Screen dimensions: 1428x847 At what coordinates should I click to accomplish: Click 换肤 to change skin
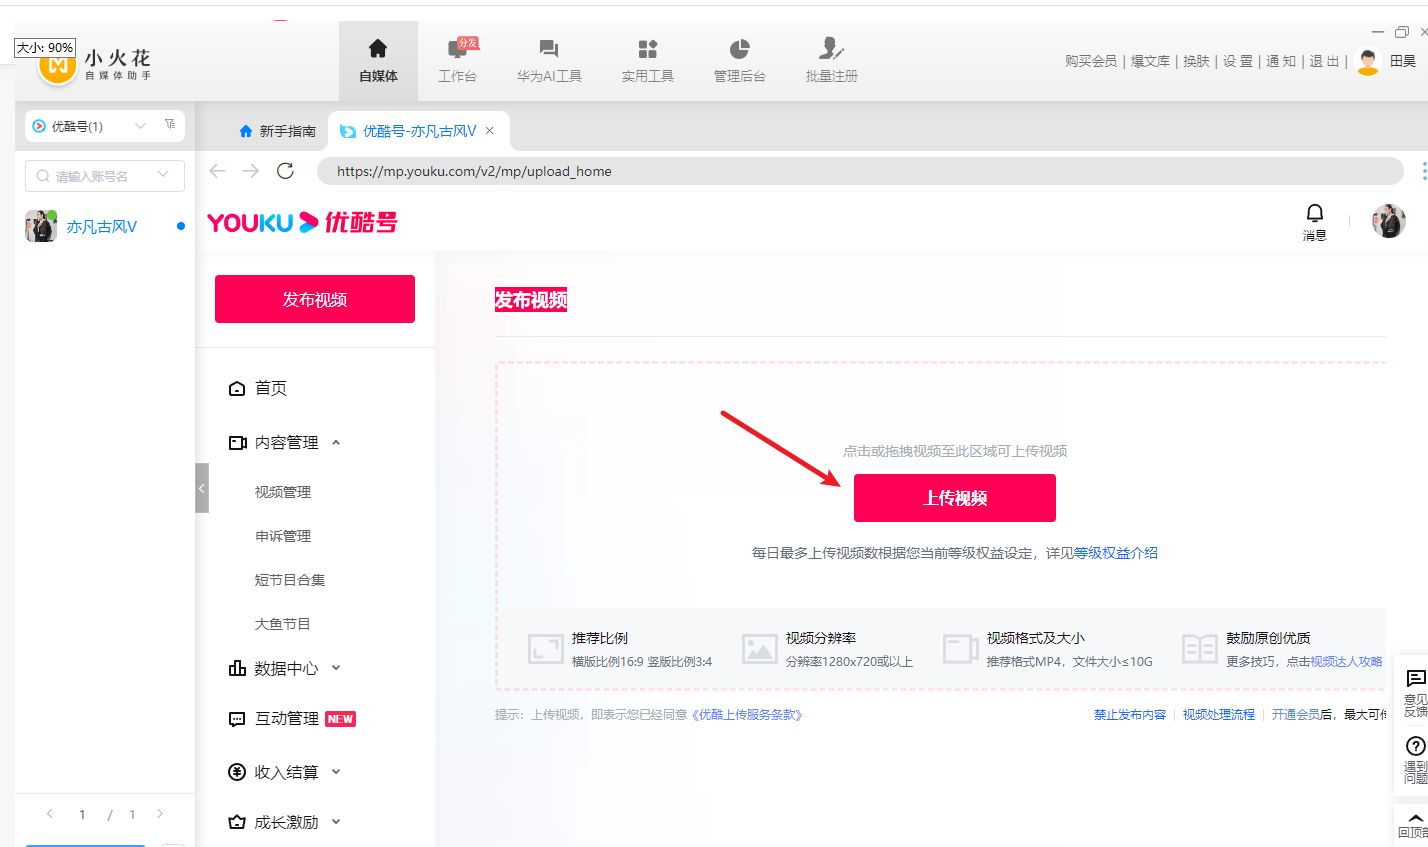coord(1196,61)
